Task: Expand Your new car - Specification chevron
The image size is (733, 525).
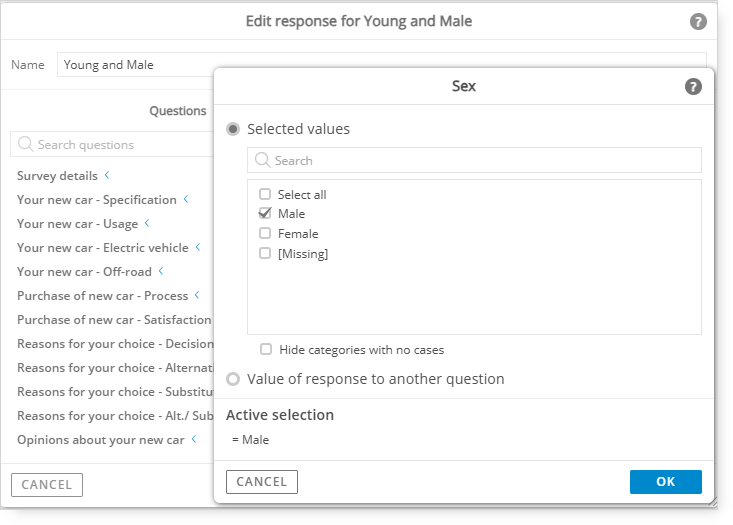Action: (x=186, y=199)
